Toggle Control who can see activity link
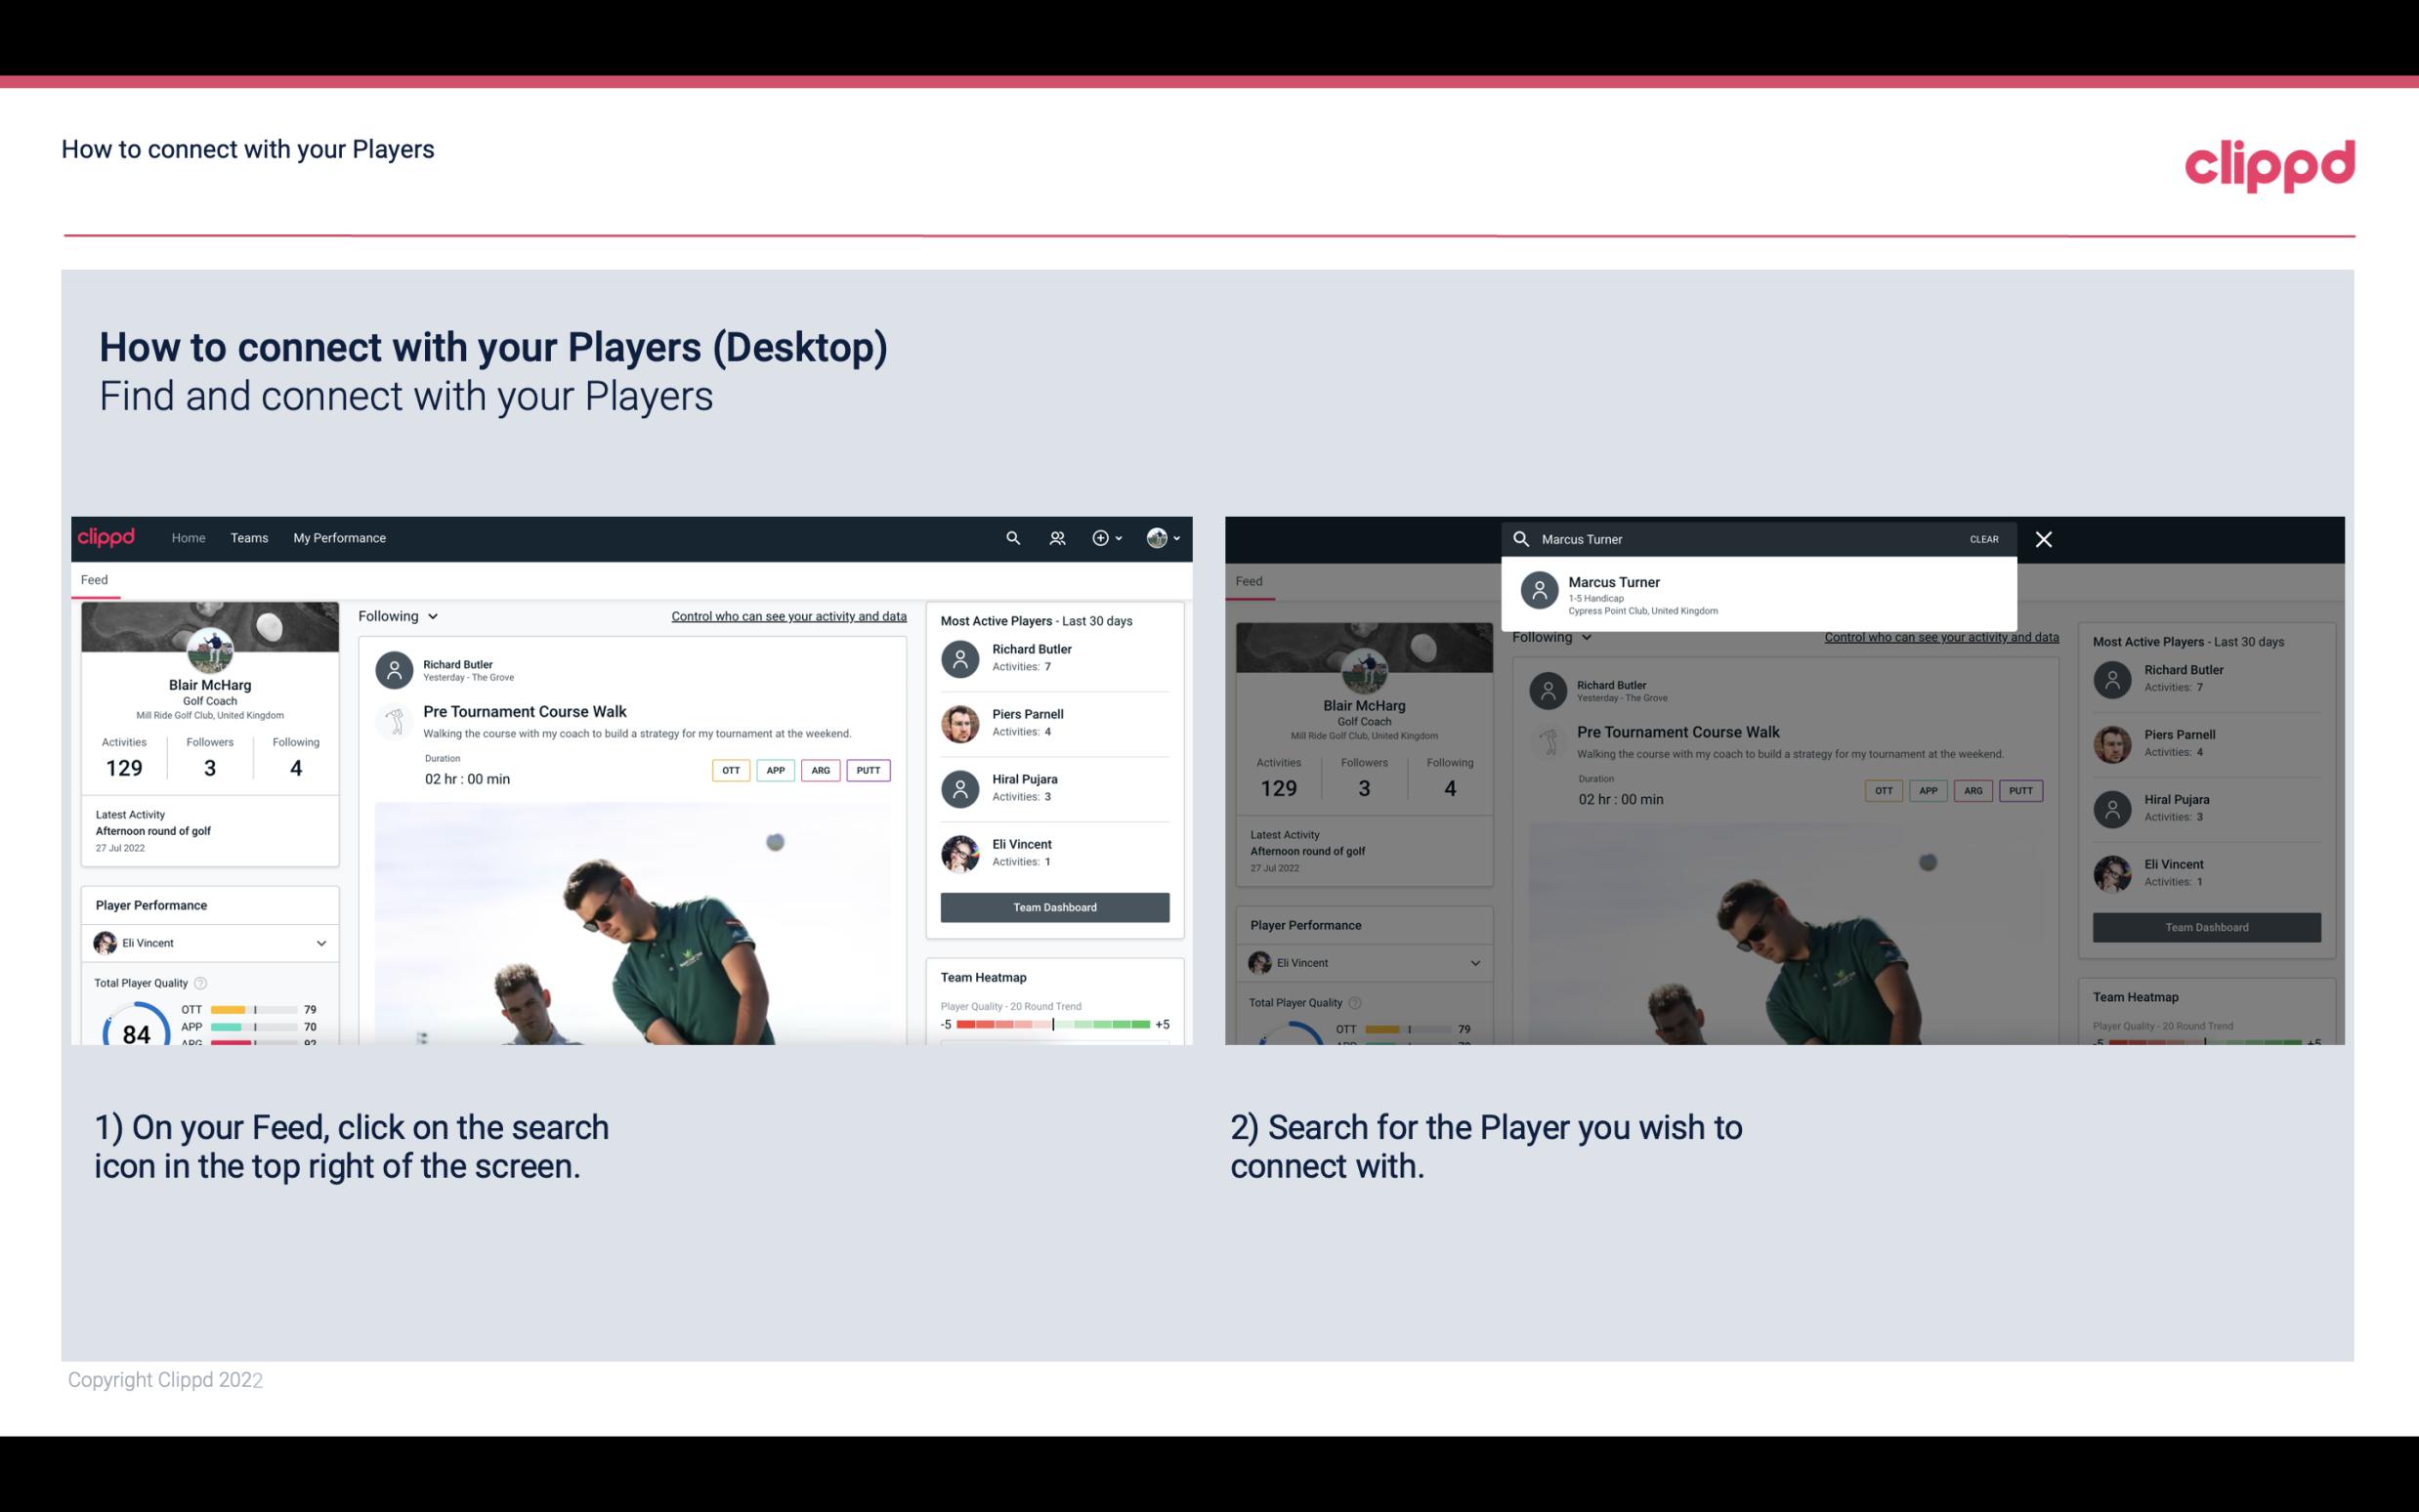The image size is (2419, 1512). (x=787, y=615)
